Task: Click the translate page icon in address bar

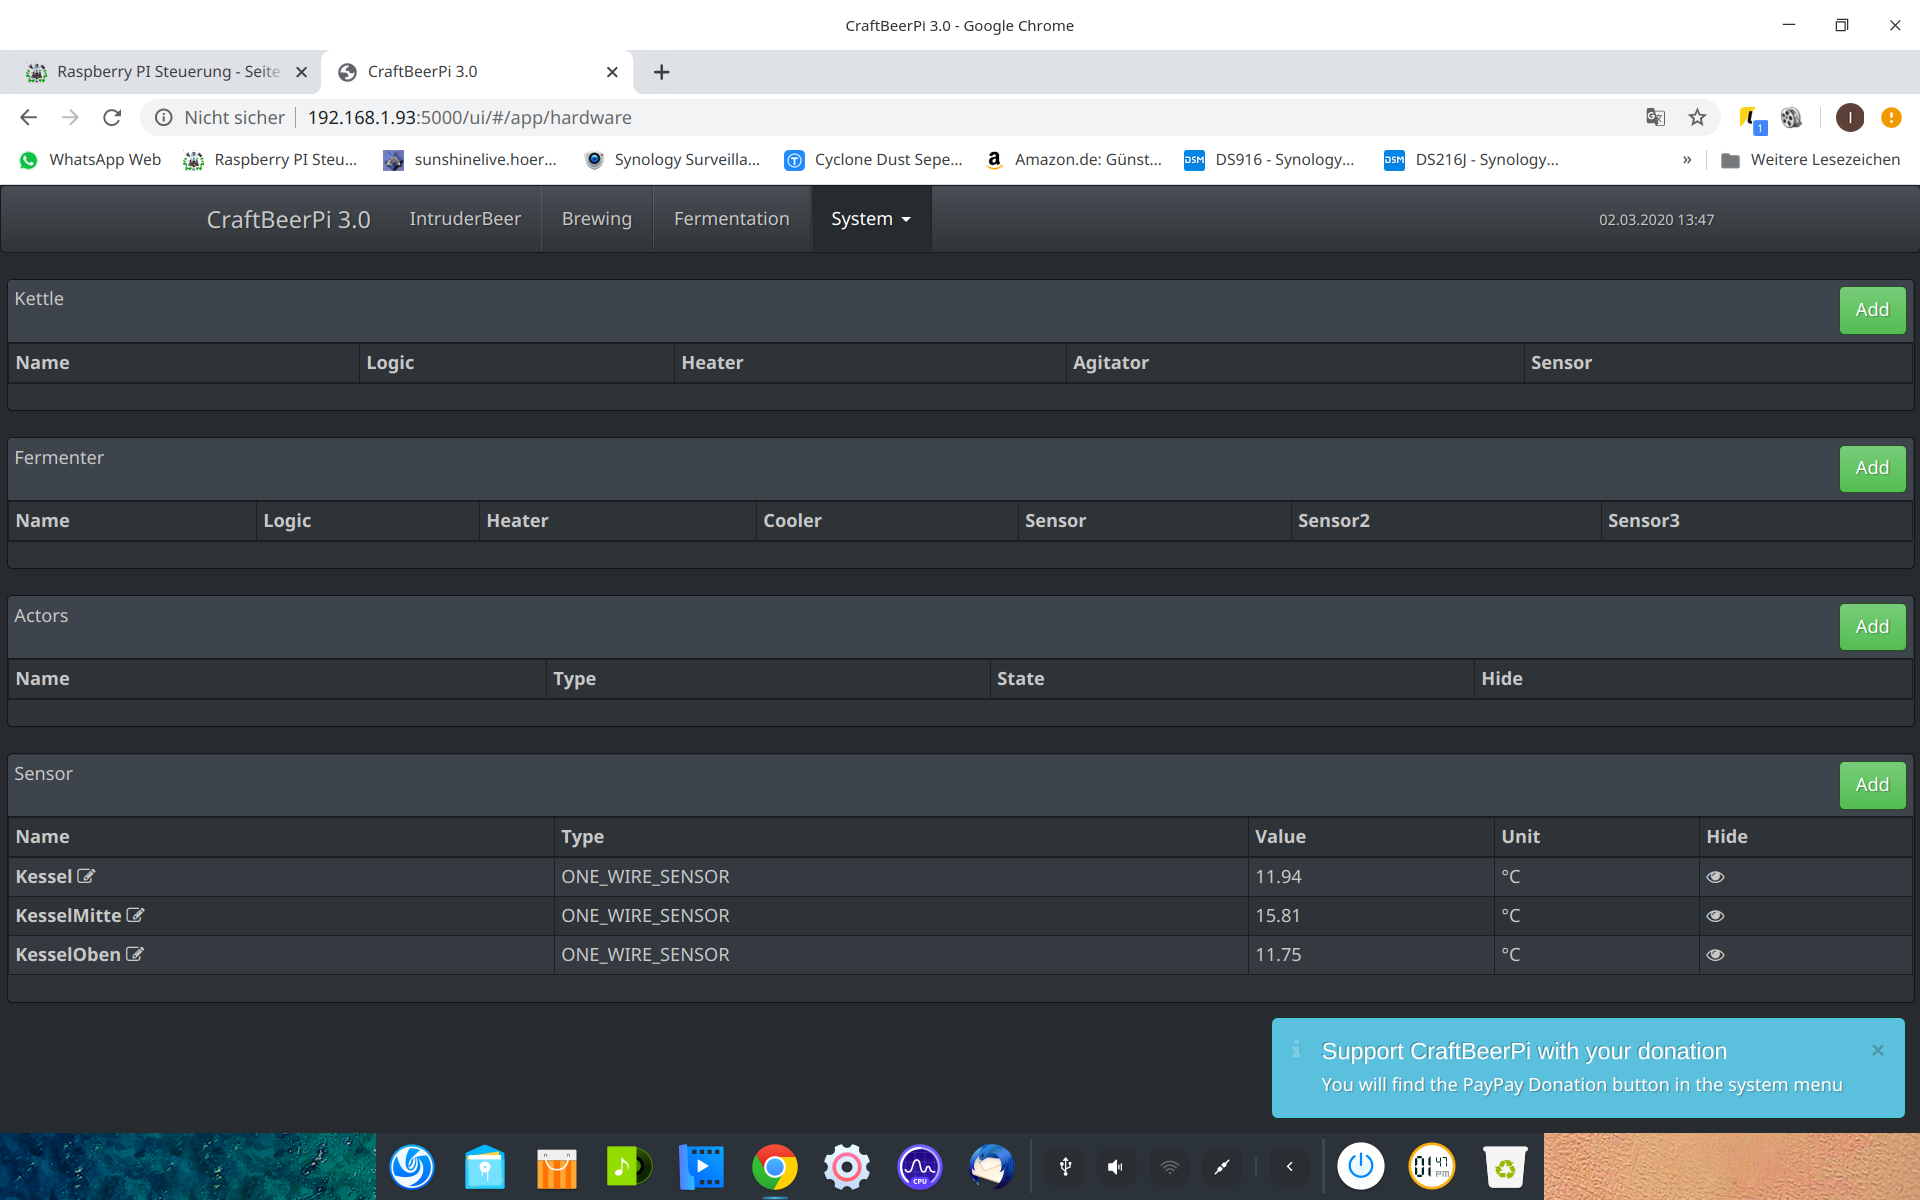Action: [1655, 118]
